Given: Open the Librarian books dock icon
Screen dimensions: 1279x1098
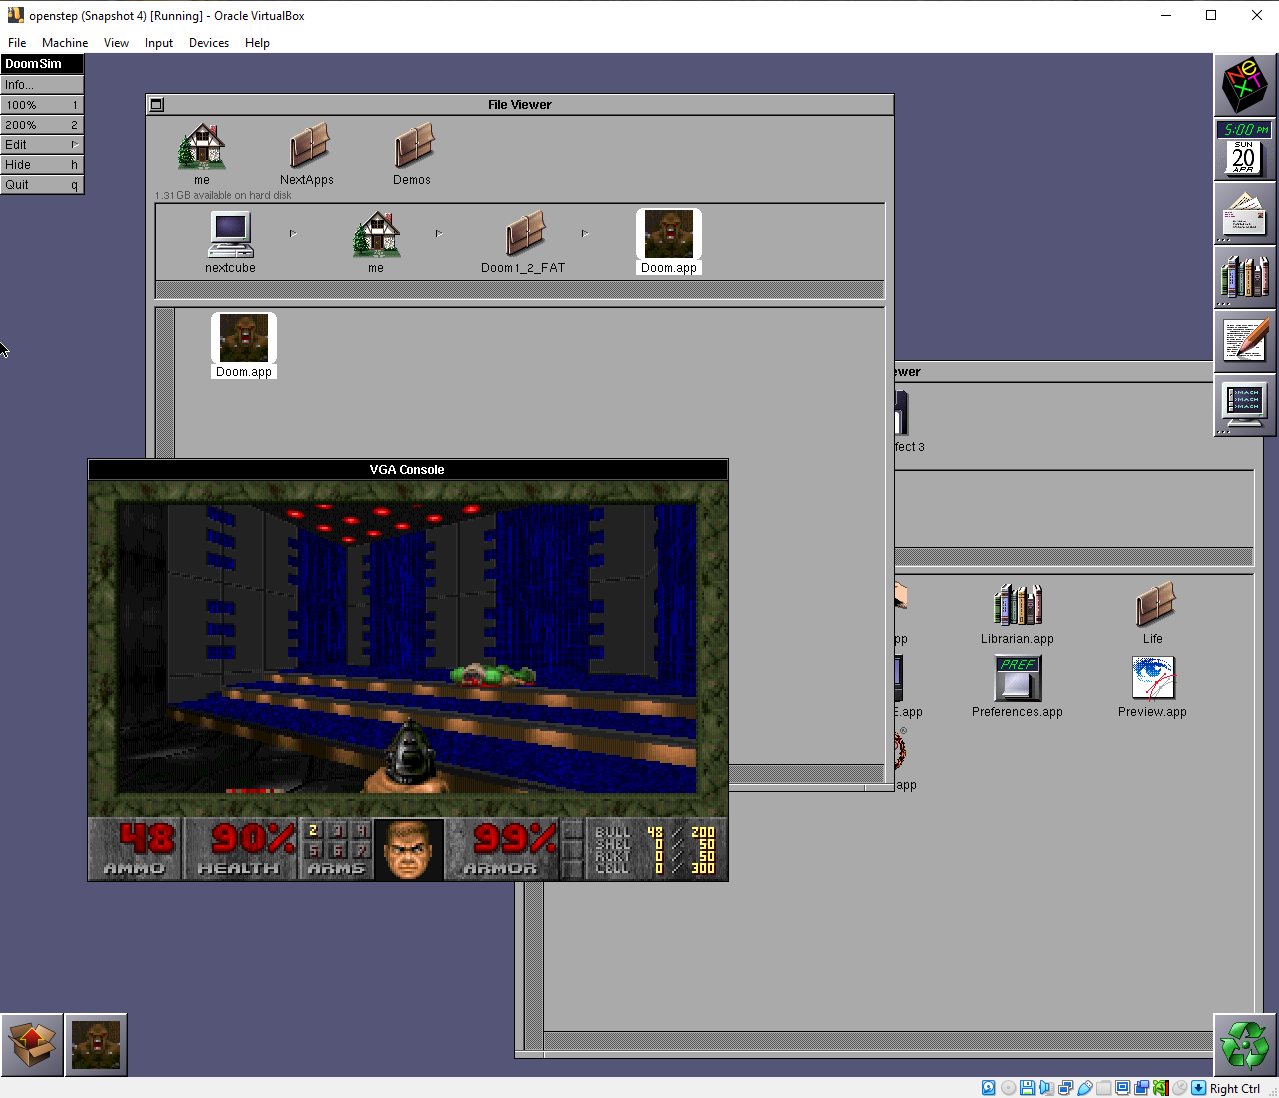Looking at the screenshot, I should [x=1244, y=276].
